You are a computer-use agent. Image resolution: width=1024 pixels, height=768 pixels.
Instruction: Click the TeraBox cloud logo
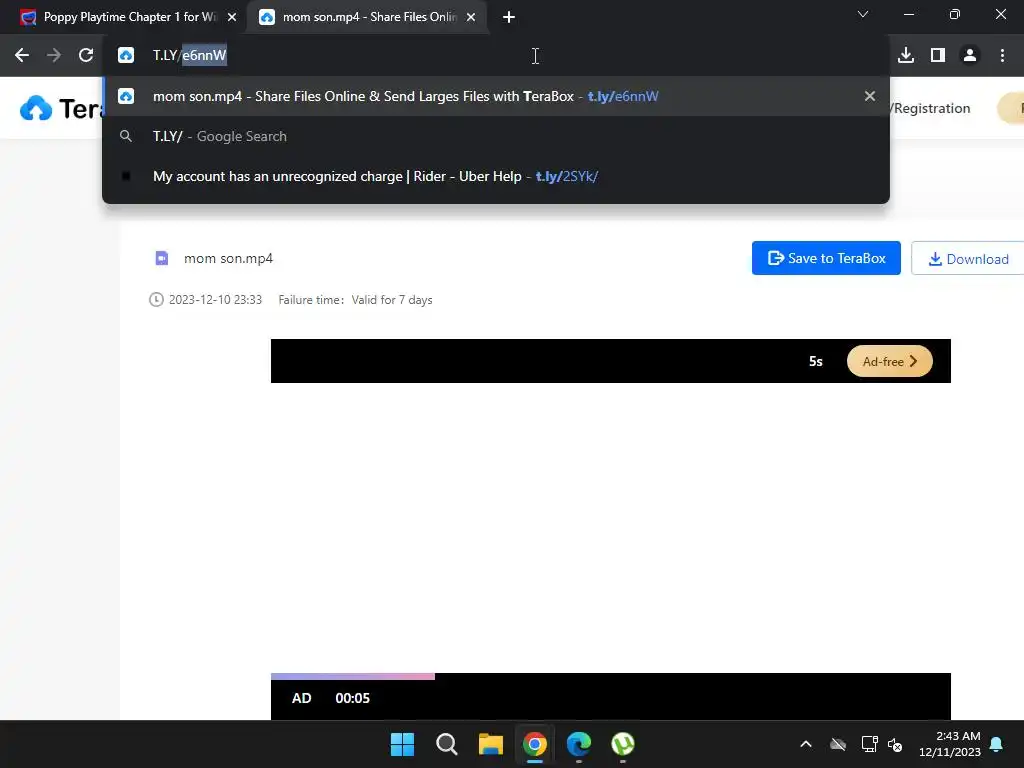coord(36,108)
